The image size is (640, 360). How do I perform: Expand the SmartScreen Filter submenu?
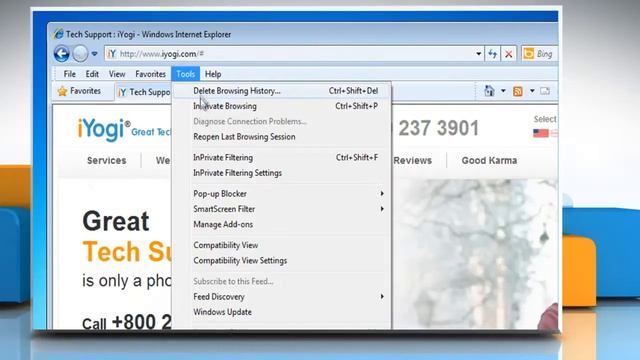point(282,209)
